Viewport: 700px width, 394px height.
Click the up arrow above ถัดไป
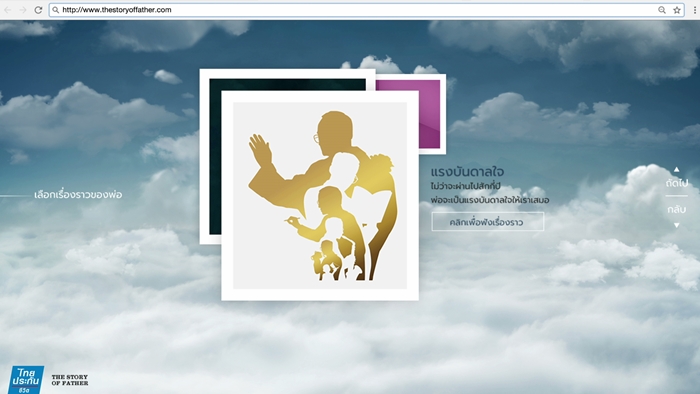[x=677, y=169]
